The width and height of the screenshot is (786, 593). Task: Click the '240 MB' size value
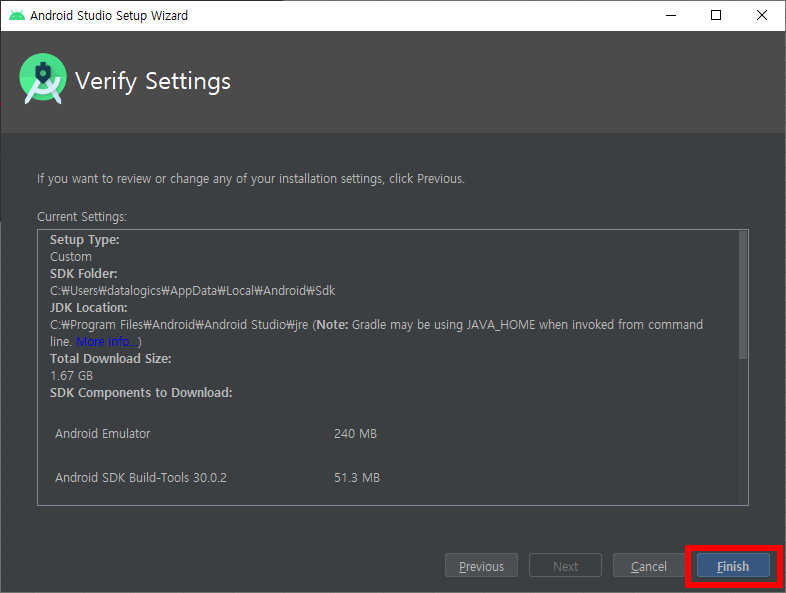point(355,434)
